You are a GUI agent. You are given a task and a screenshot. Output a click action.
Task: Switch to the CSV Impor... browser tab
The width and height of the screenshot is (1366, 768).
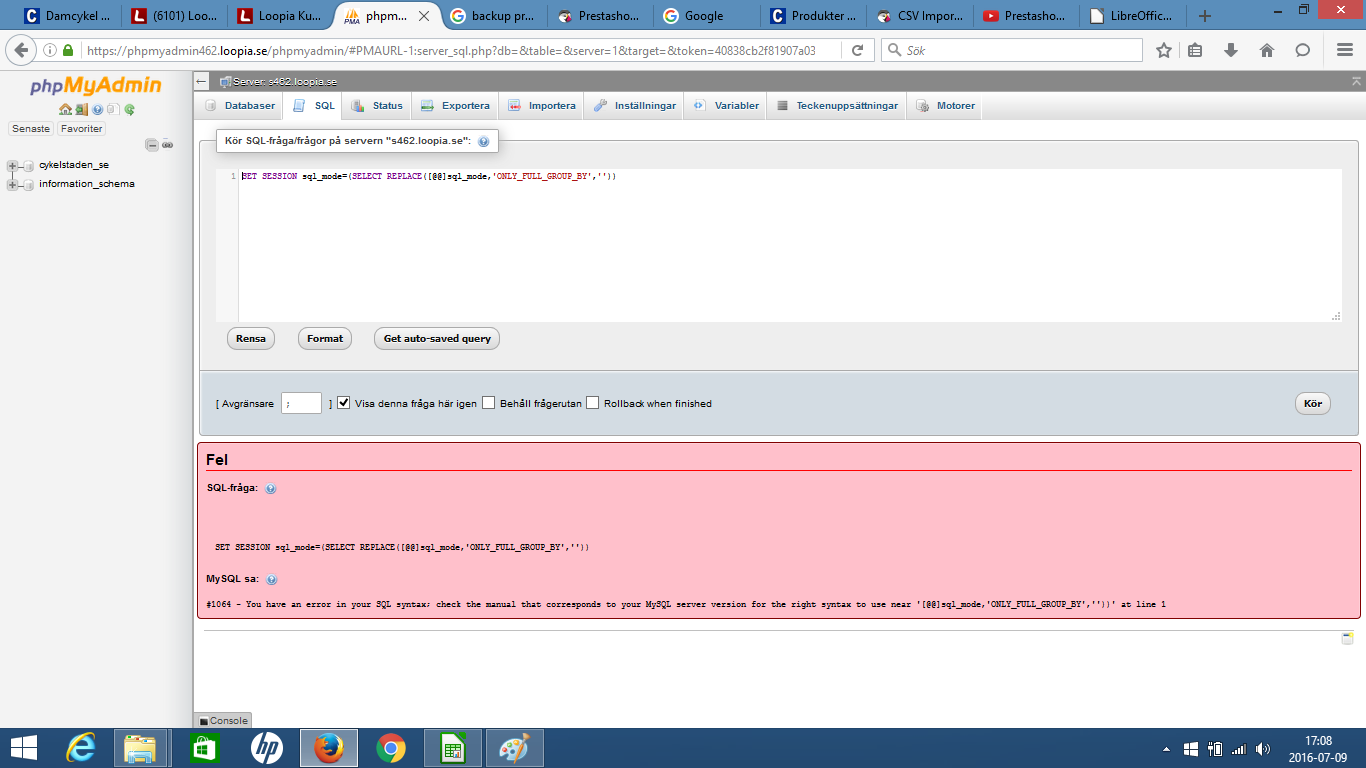921,16
